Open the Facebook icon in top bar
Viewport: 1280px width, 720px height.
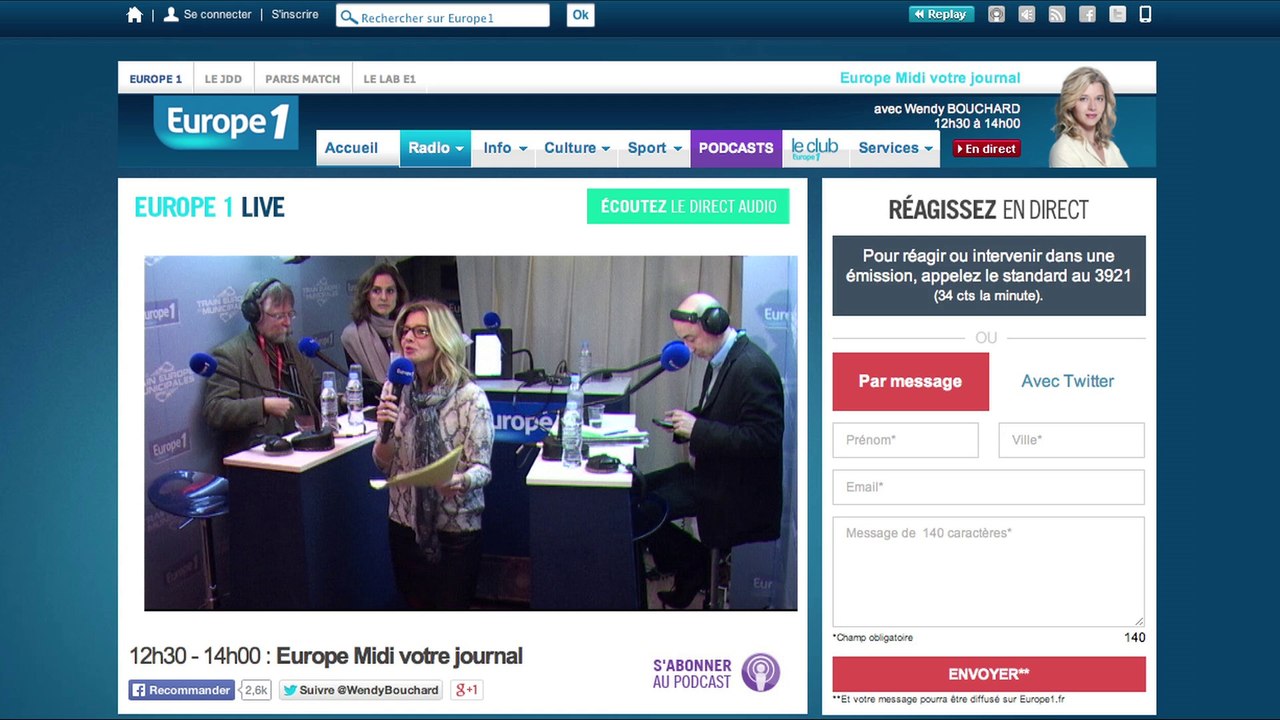click(x=1087, y=14)
